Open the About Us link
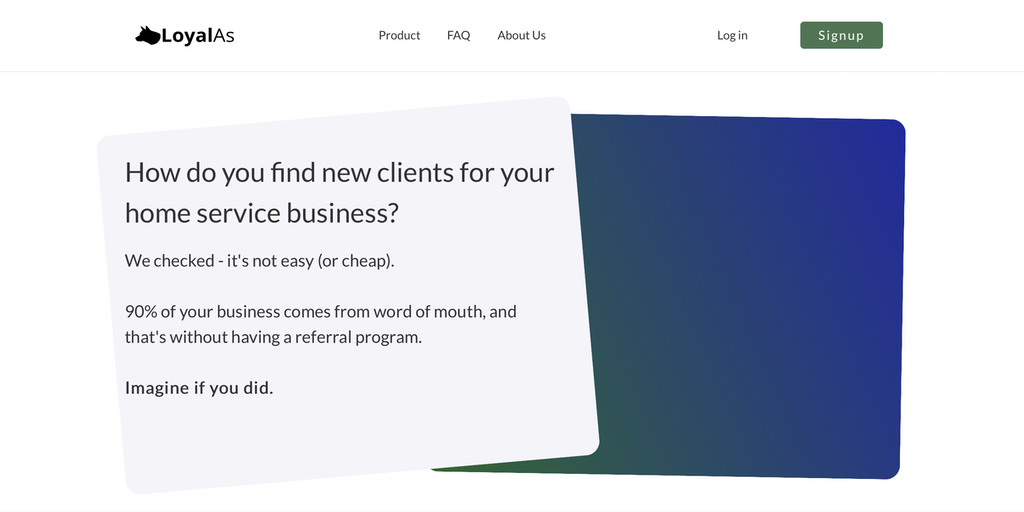 tap(521, 35)
